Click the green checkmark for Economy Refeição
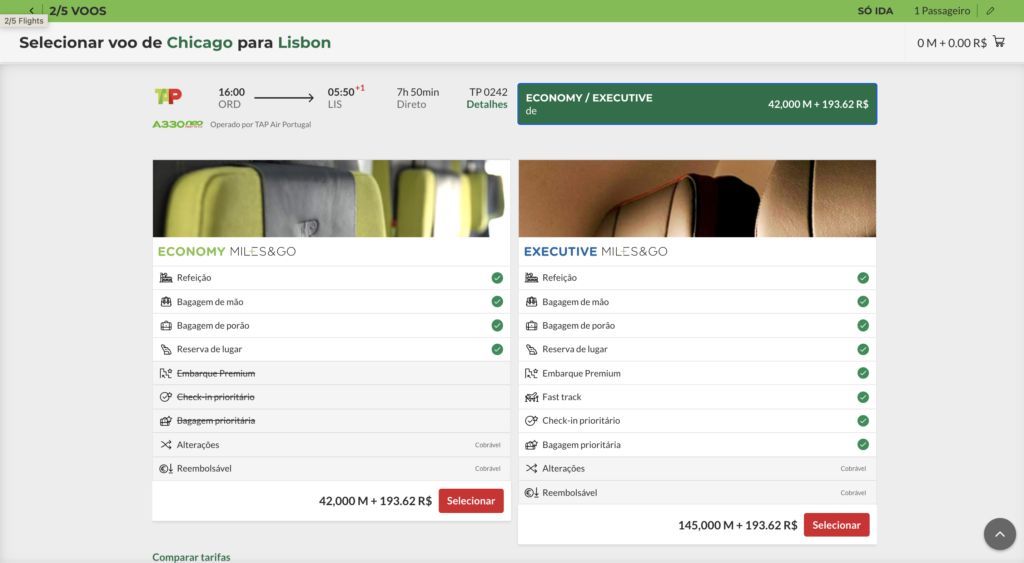Image resolution: width=1024 pixels, height=563 pixels. pyautogui.click(x=497, y=278)
